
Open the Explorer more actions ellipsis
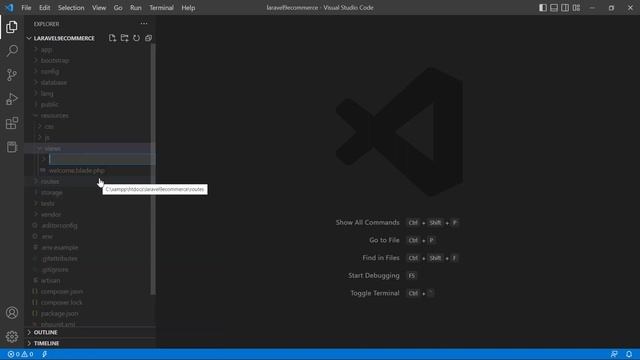(144, 24)
